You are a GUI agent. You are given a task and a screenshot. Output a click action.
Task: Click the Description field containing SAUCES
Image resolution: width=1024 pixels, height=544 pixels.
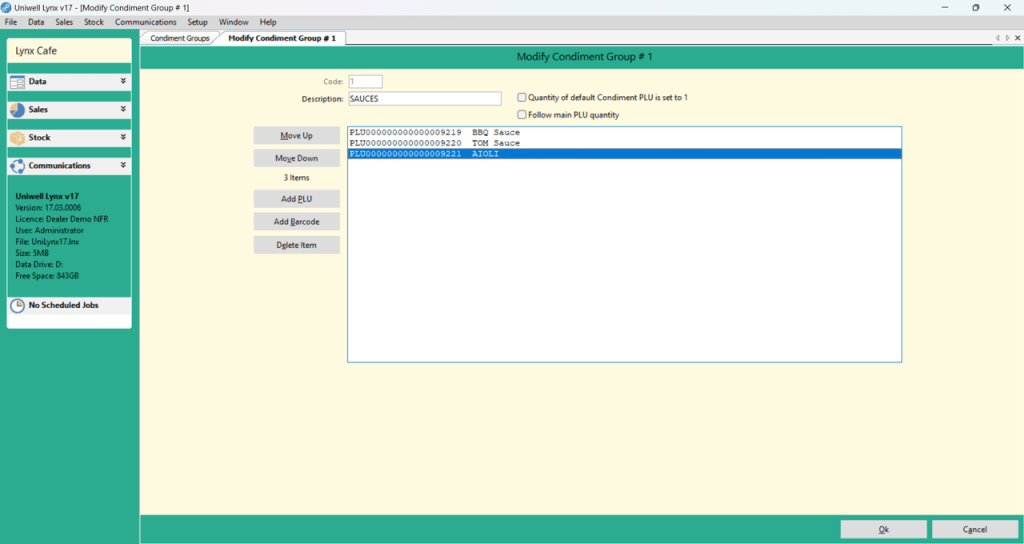tap(425, 99)
